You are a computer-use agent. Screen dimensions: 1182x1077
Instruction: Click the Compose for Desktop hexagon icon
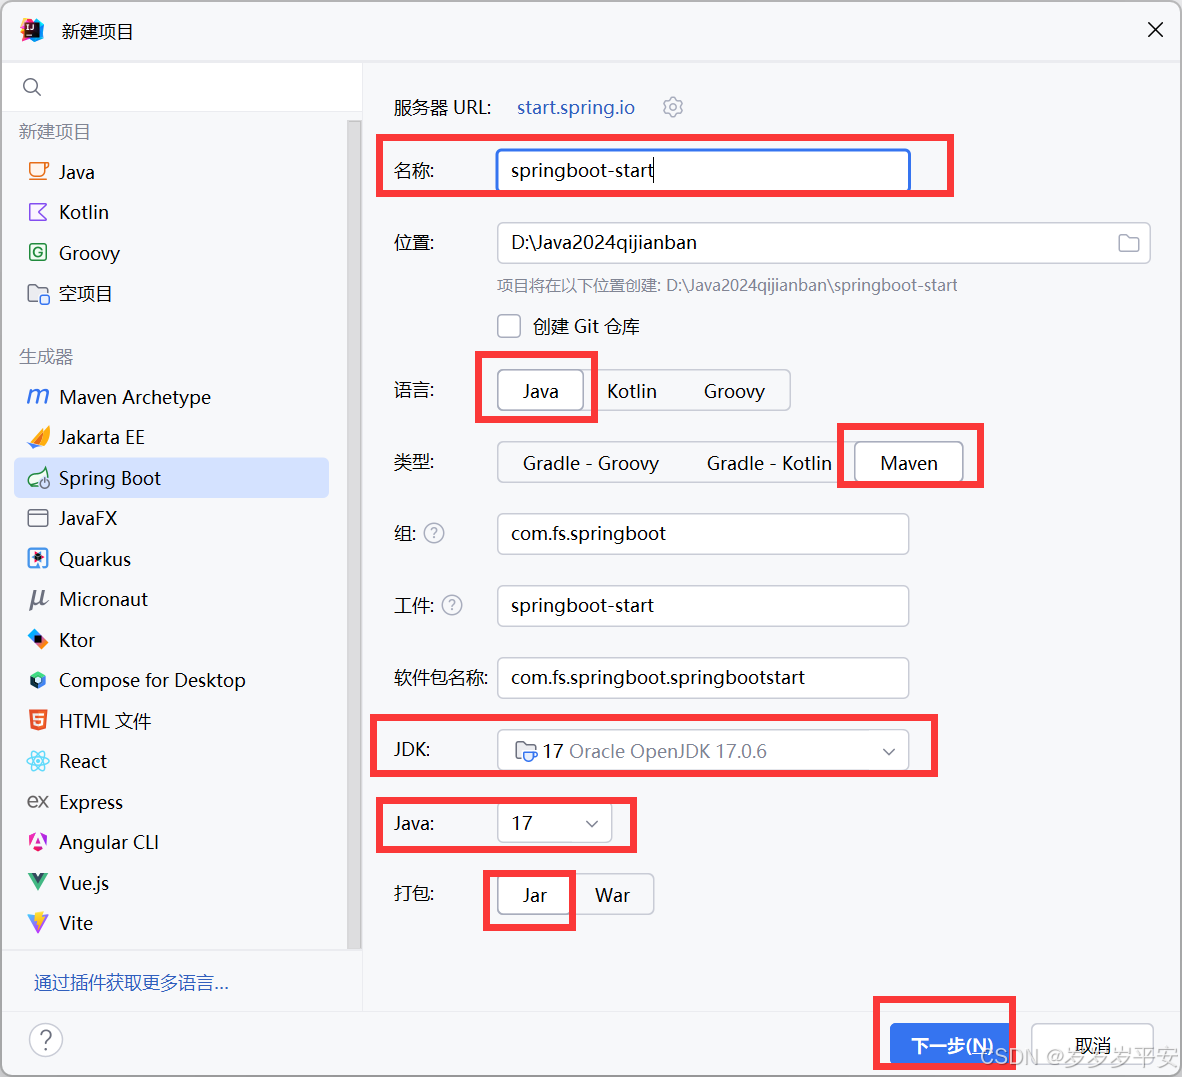[x=38, y=680]
